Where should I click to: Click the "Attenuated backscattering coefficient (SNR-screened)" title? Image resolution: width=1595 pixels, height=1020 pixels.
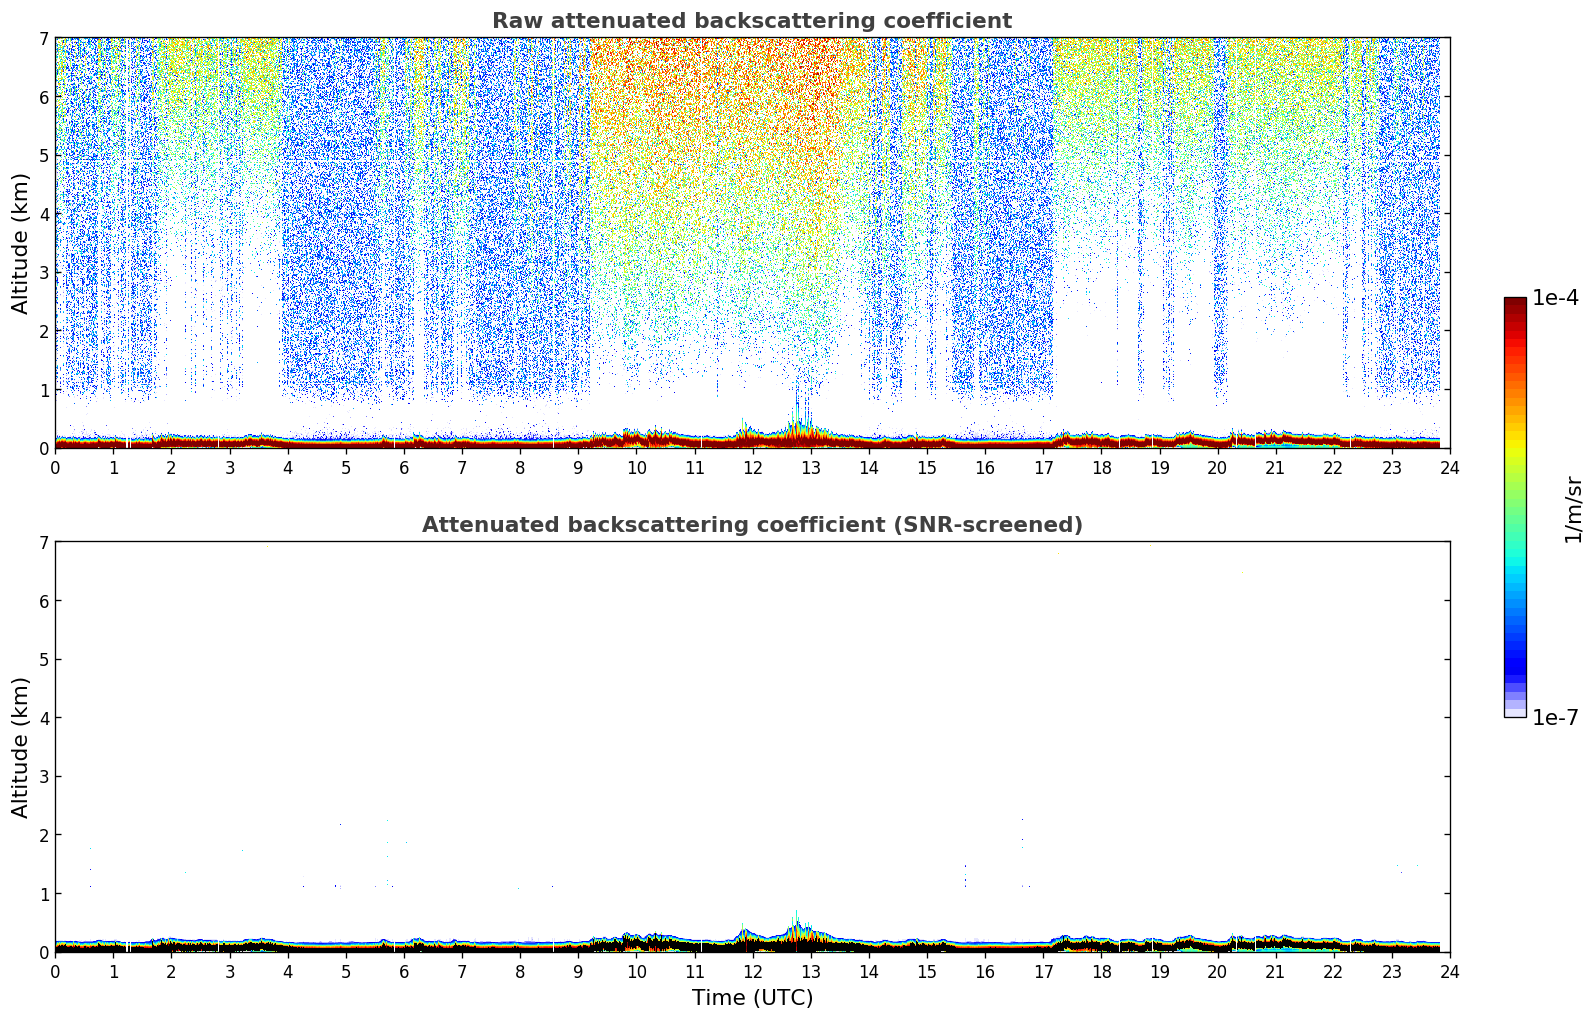(751, 525)
